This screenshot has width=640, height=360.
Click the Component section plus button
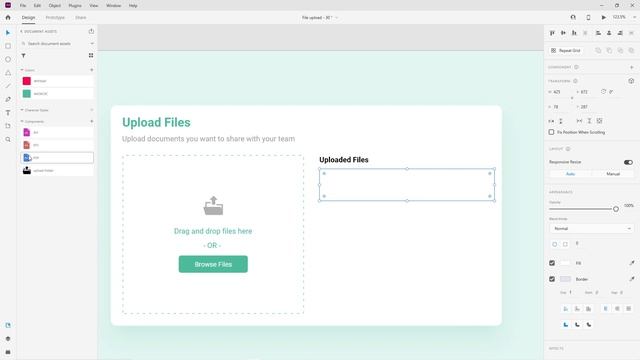point(631,67)
